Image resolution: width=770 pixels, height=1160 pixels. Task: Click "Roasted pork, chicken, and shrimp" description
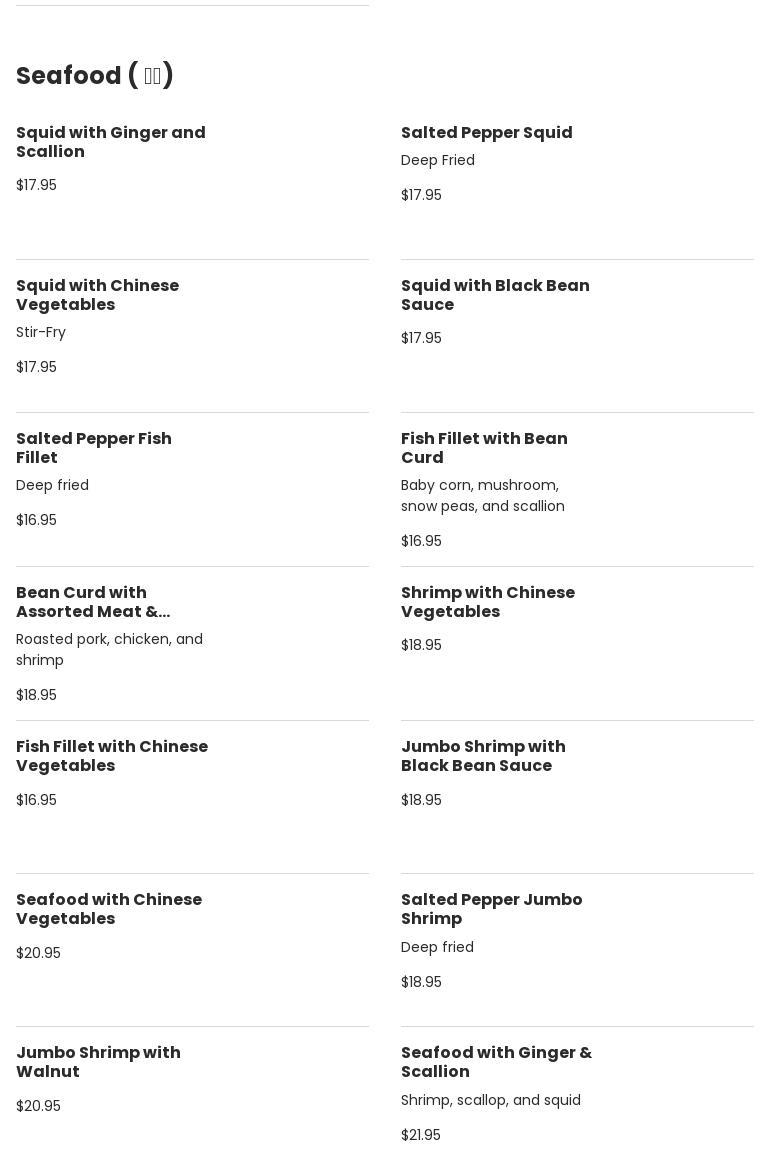[109, 649]
